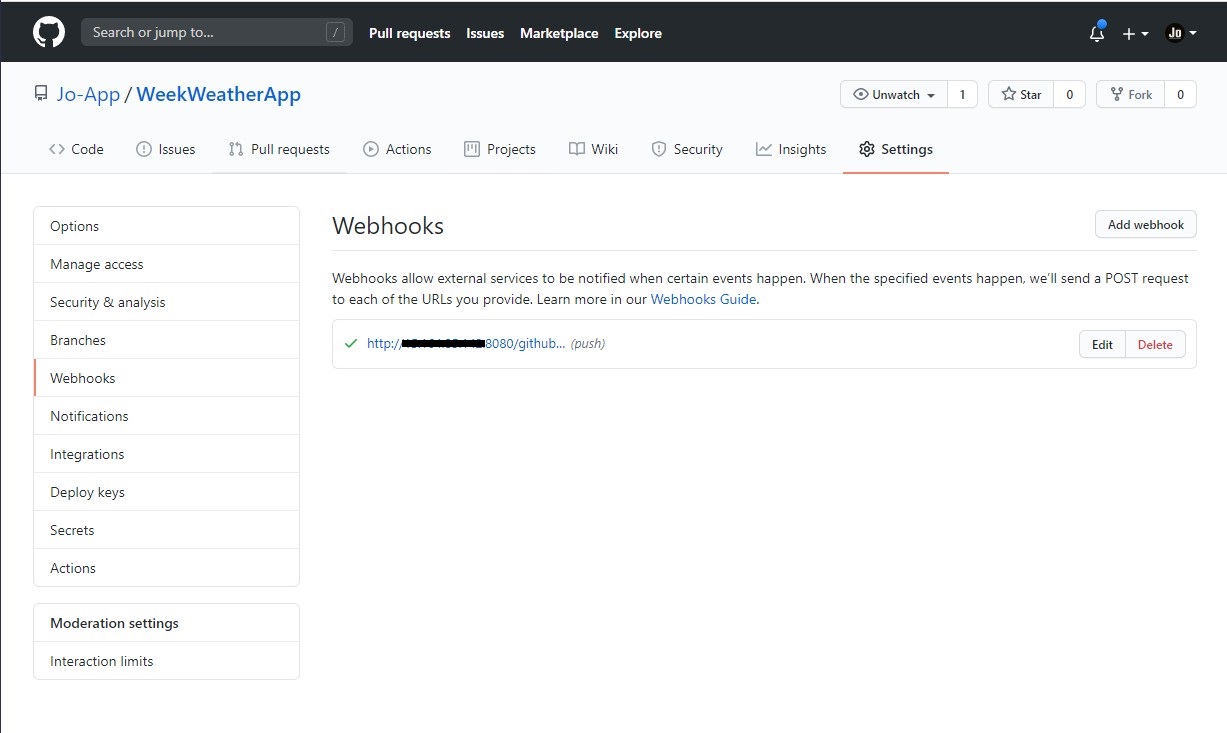The height and width of the screenshot is (733, 1227).
Task: Click the slash shortcut icon in search
Action: click(x=336, y=32)
